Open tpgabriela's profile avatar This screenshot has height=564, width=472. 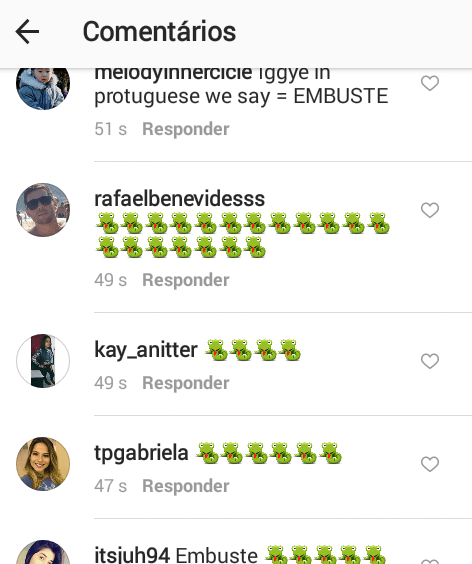(43, 464)
